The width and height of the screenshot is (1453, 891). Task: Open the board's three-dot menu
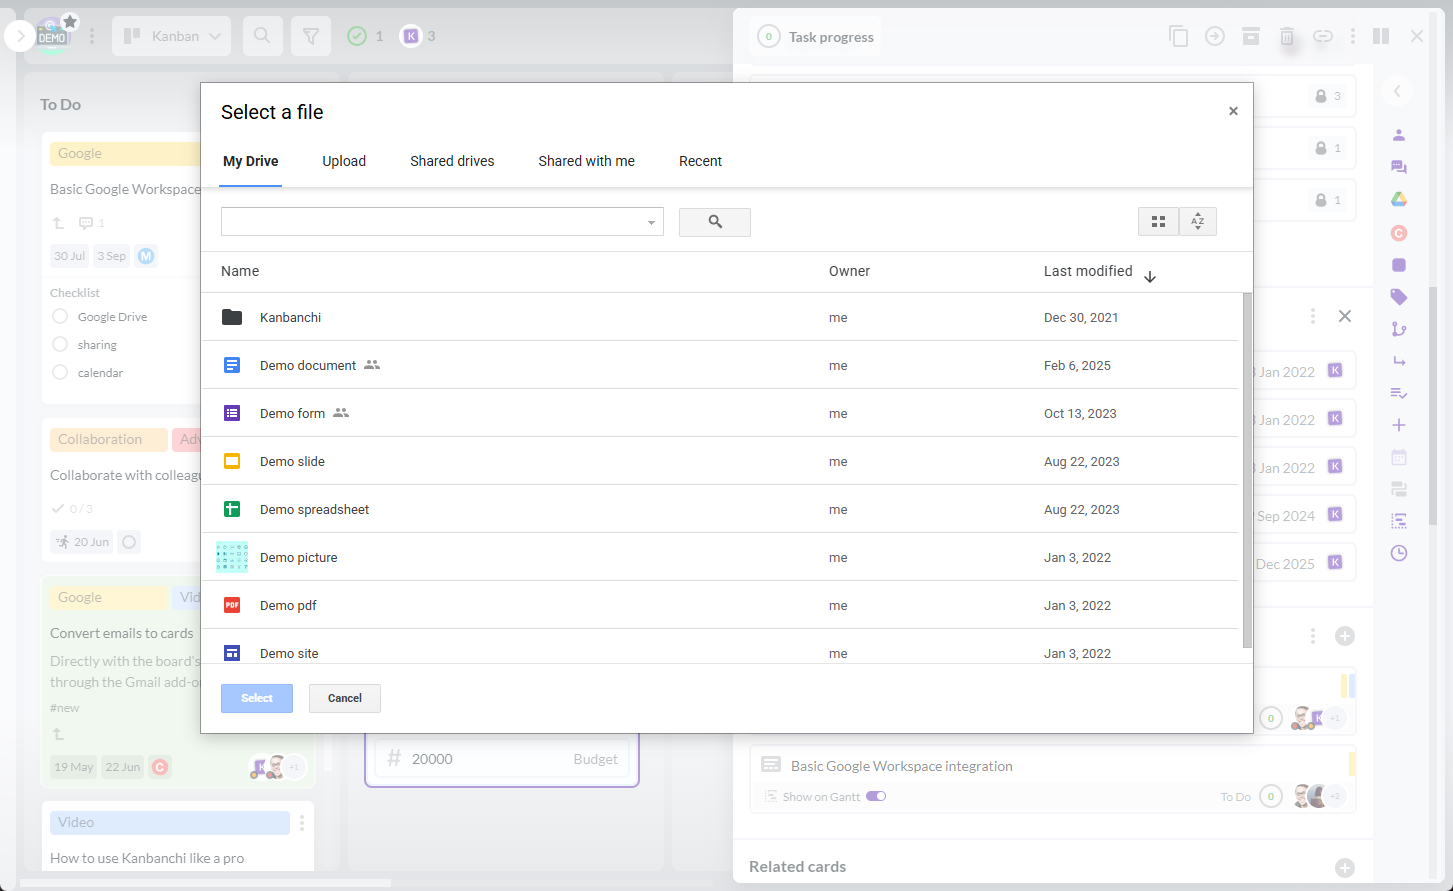[92, 36]
